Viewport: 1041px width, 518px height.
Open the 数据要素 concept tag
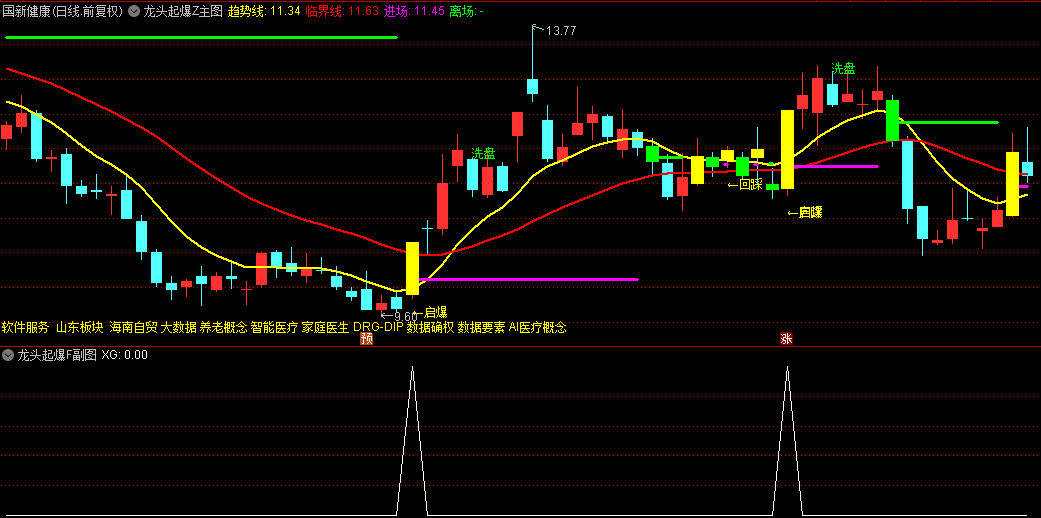(x=481, y=327)
